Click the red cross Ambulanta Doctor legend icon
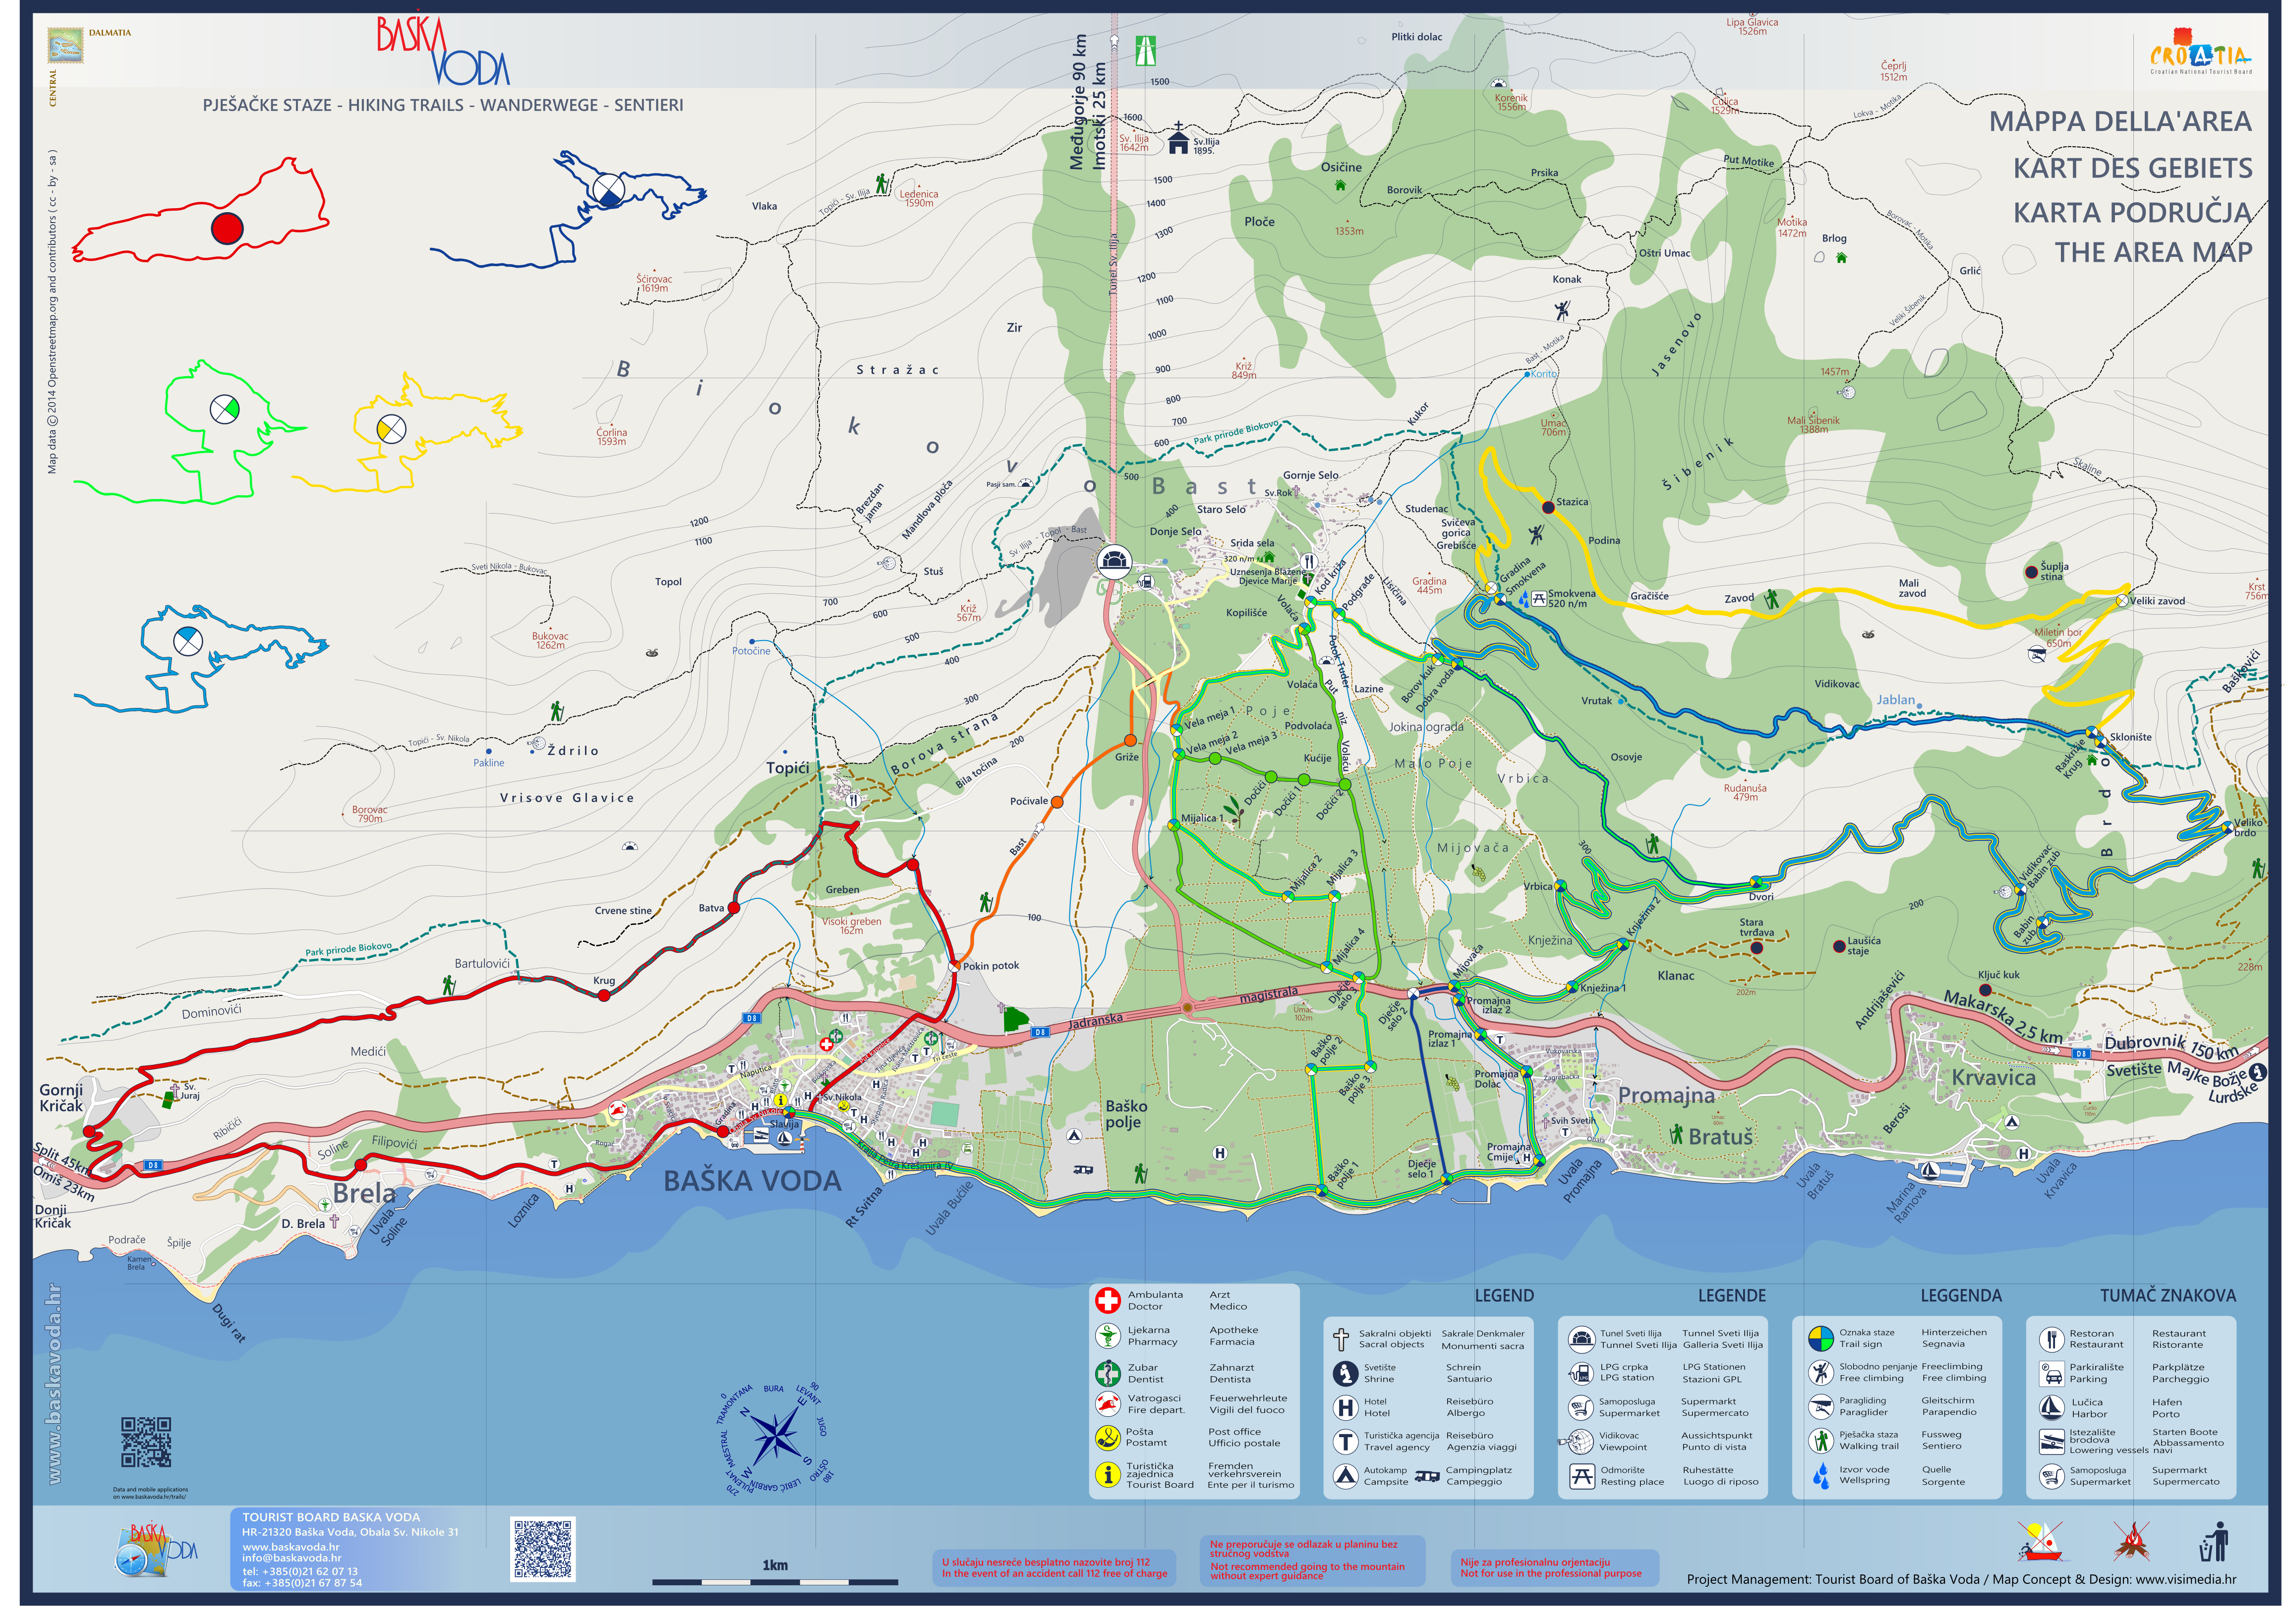 pos(1107,1300)
